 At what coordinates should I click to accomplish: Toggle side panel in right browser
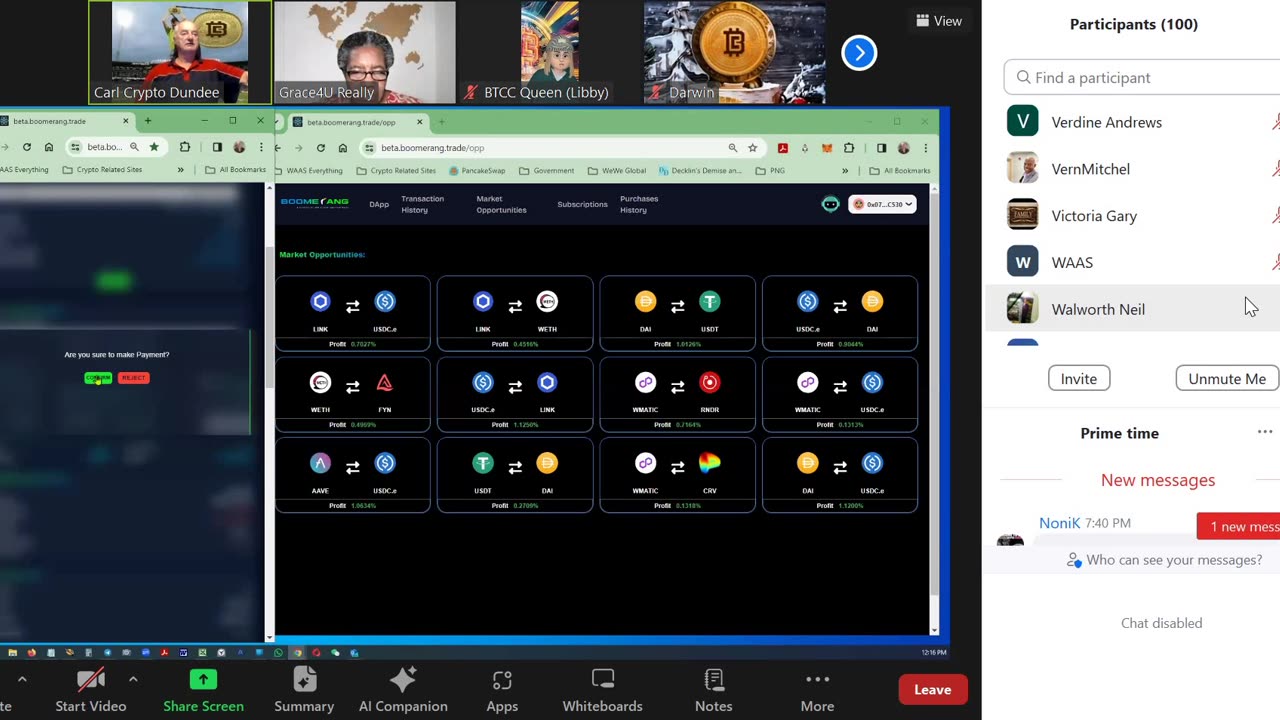pyautogui.click(x=881, y=147)
